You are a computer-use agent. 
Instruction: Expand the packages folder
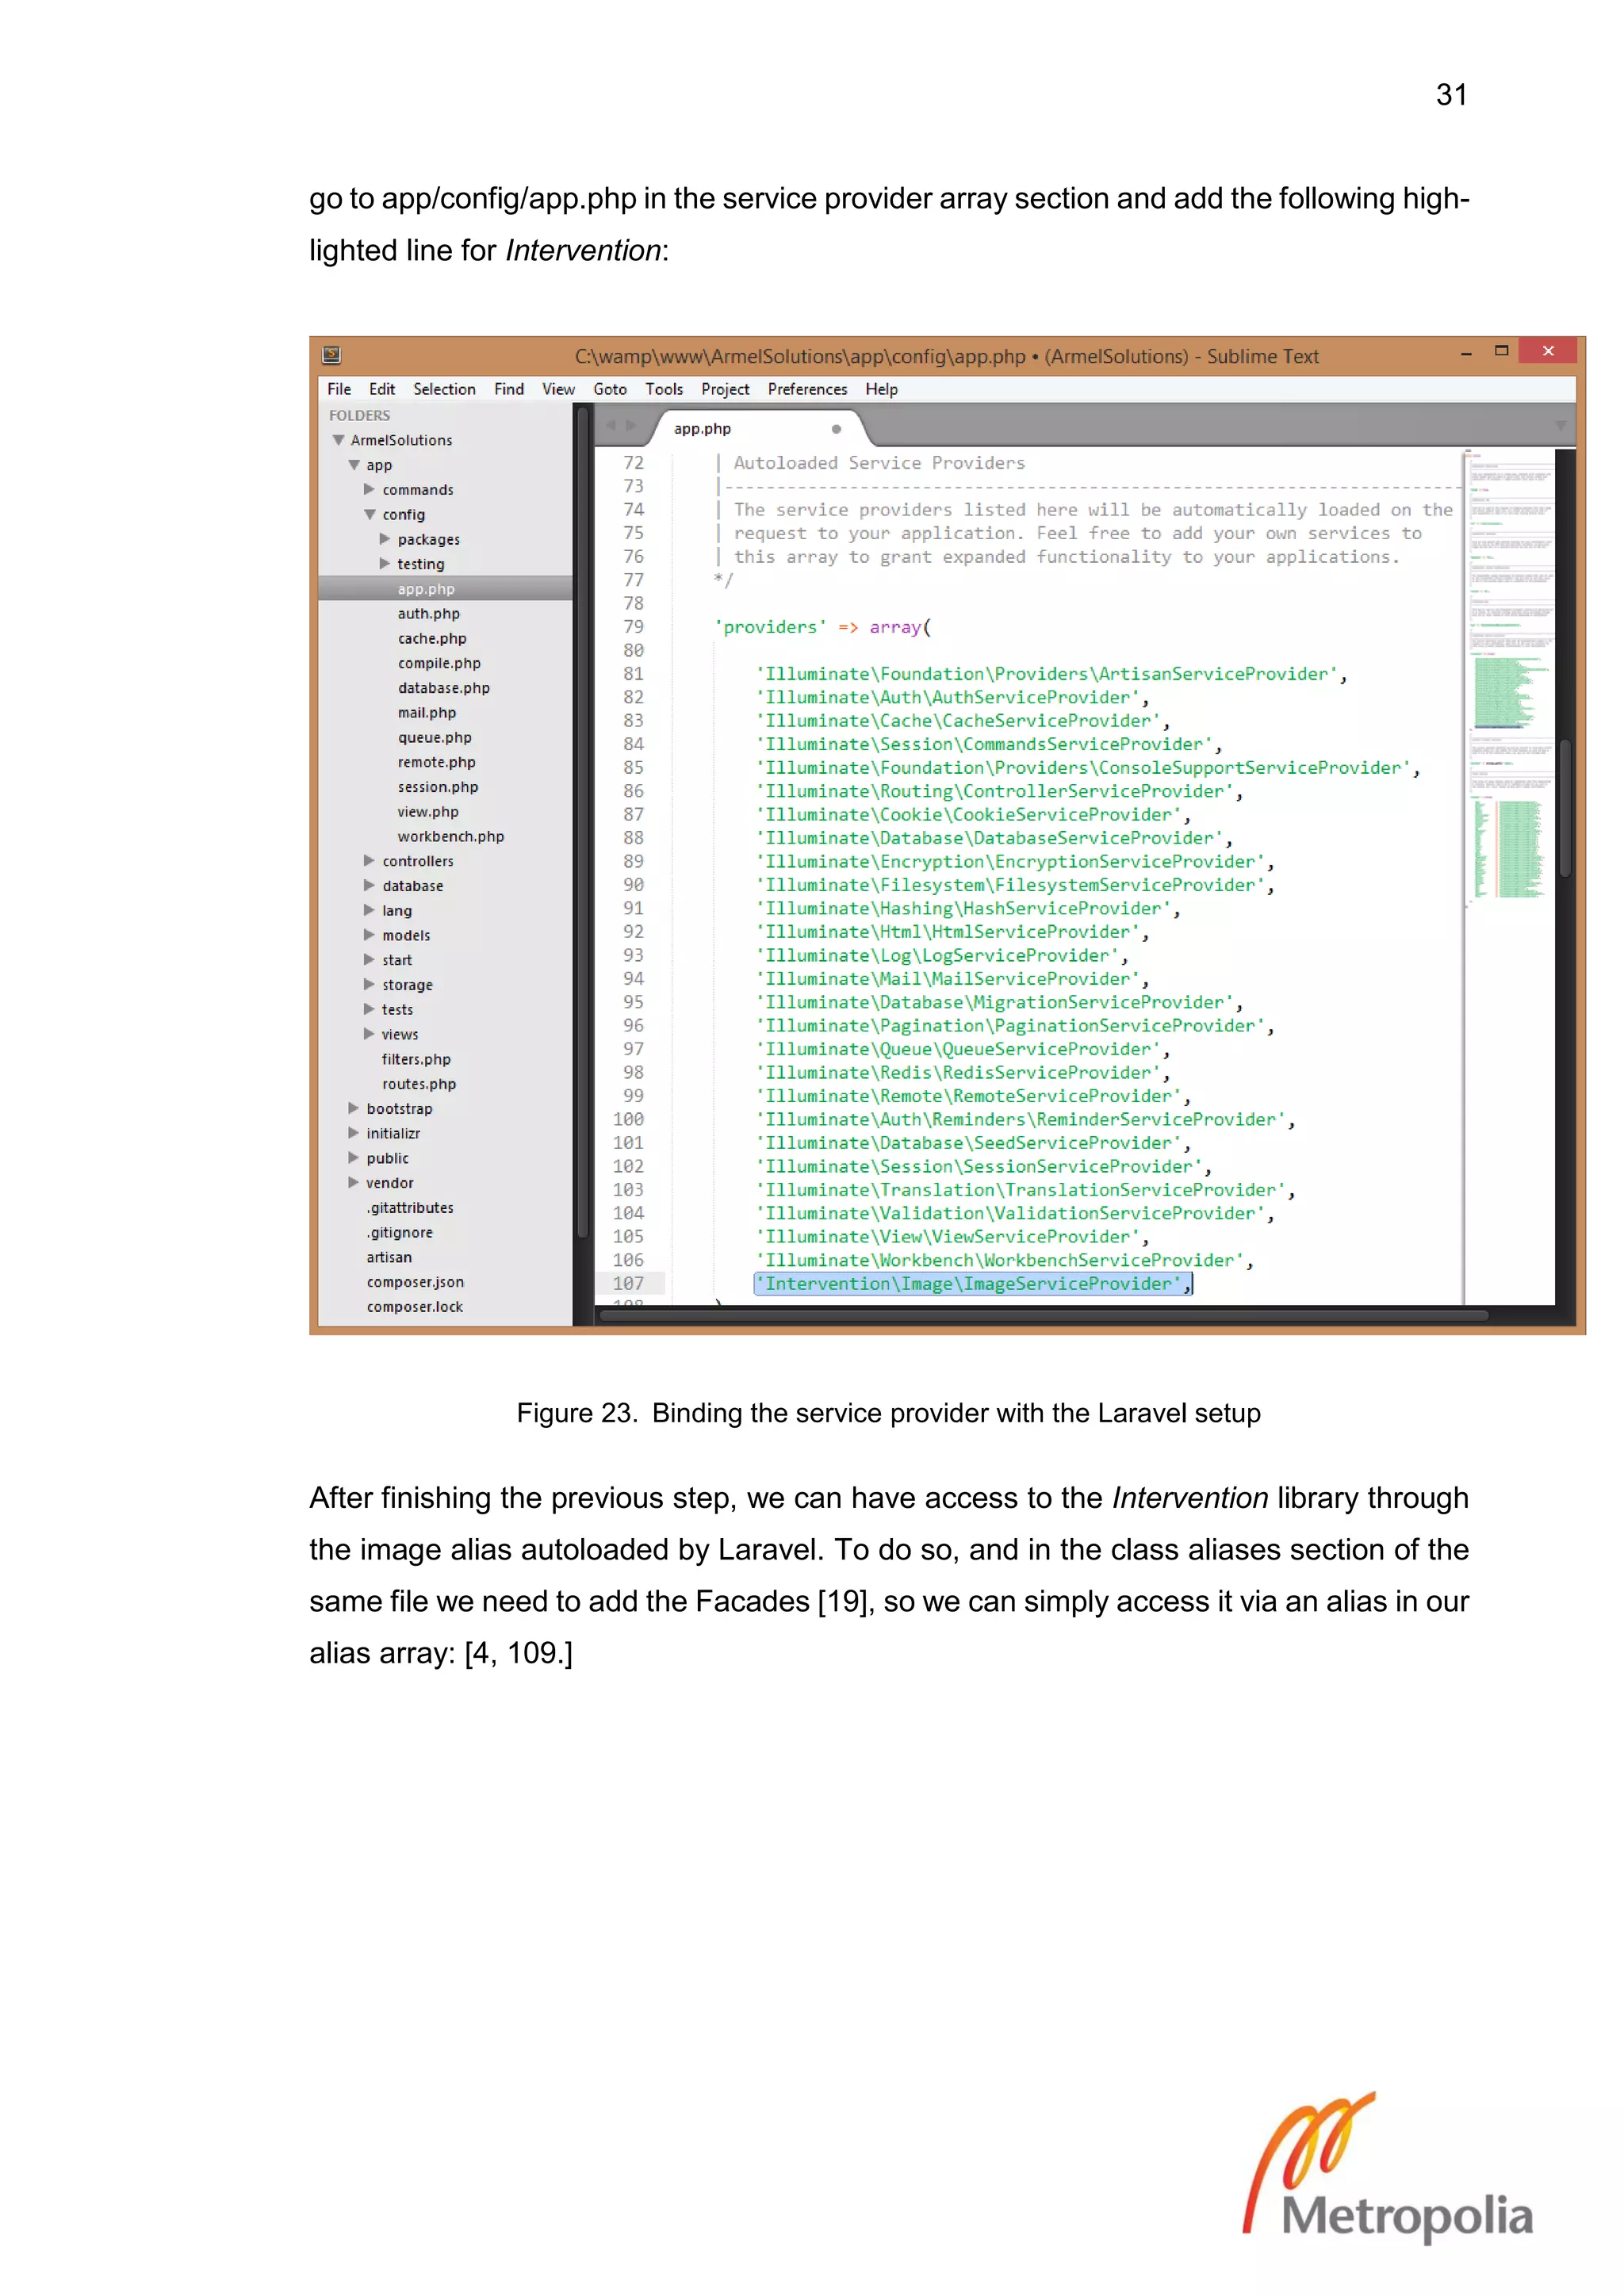pos(385,539)
